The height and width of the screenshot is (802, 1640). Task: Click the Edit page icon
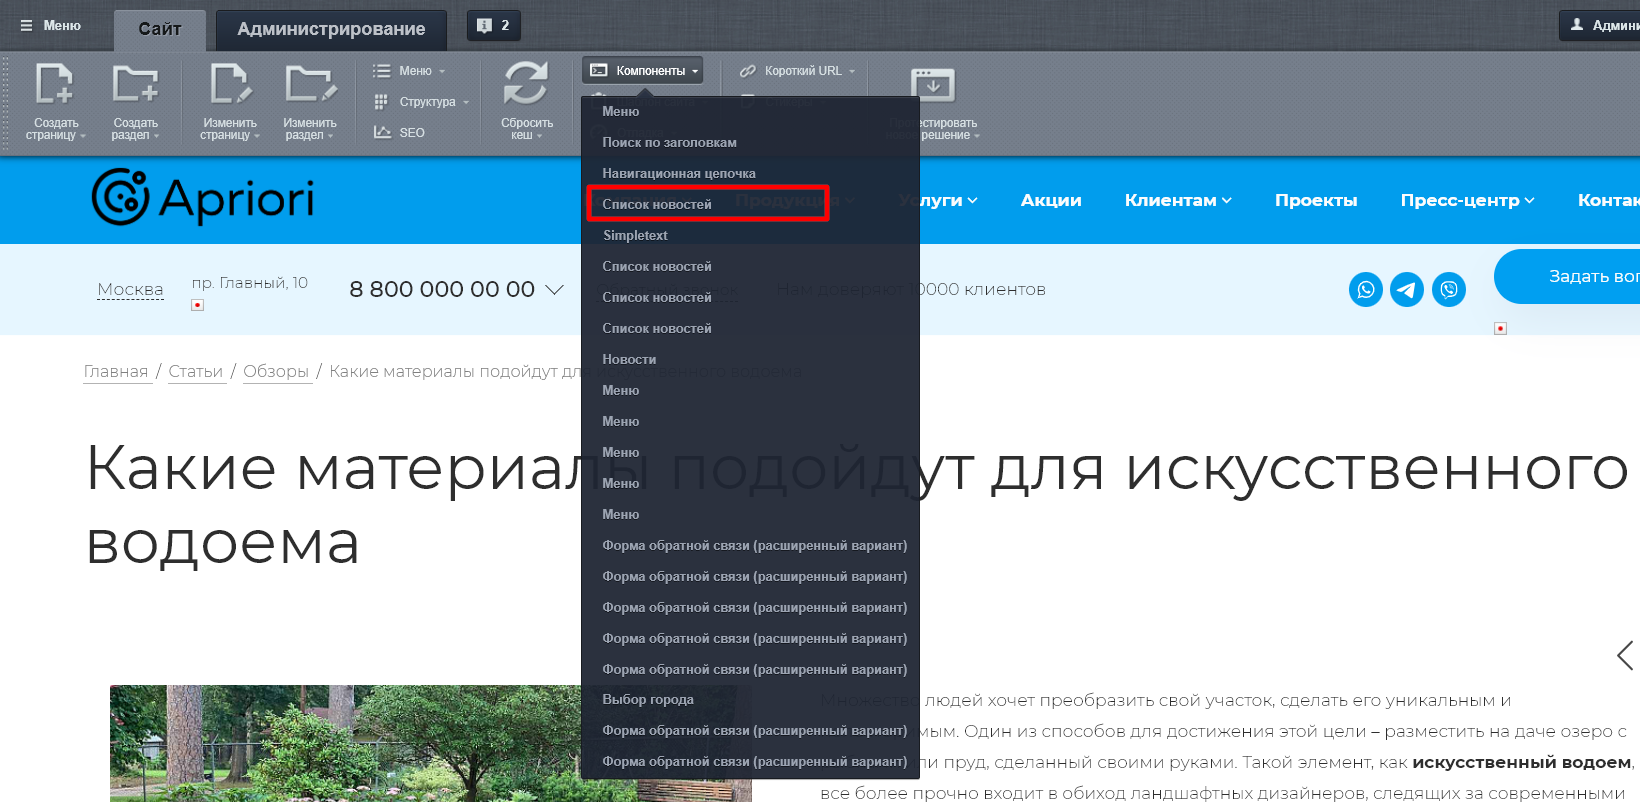(229, 84)
